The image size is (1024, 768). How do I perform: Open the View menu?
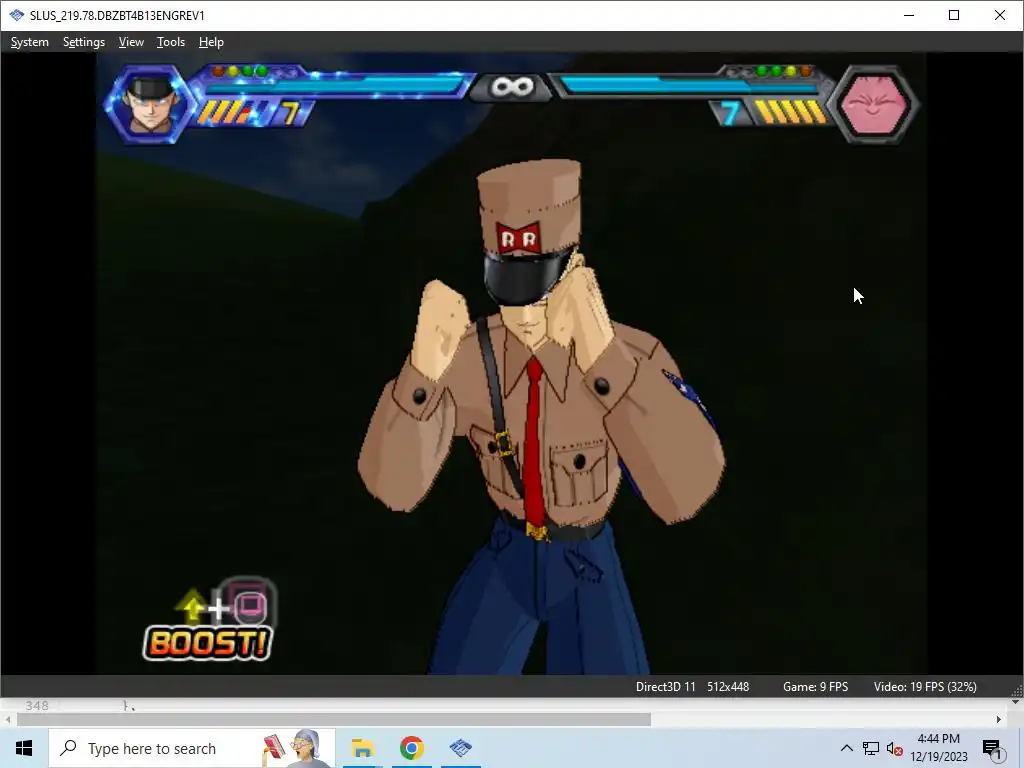click(x=131, y=42)
